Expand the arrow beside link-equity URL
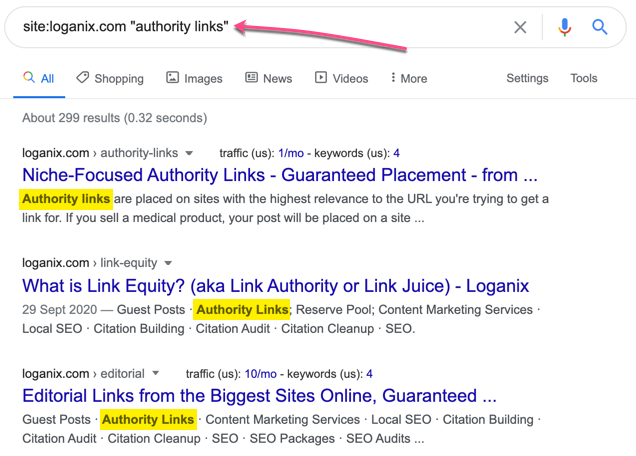636x456 pixels. click(x=168, y=263)
